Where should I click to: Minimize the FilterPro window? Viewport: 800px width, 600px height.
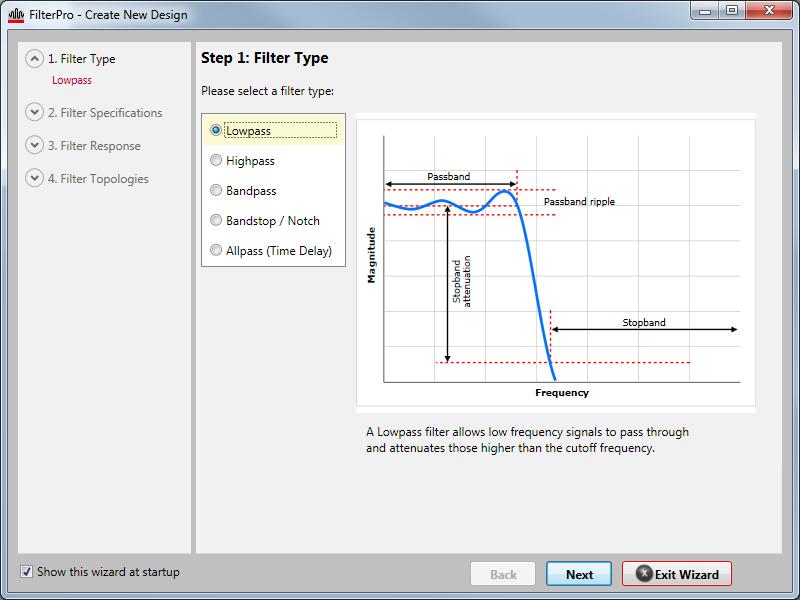click(705, 11)
